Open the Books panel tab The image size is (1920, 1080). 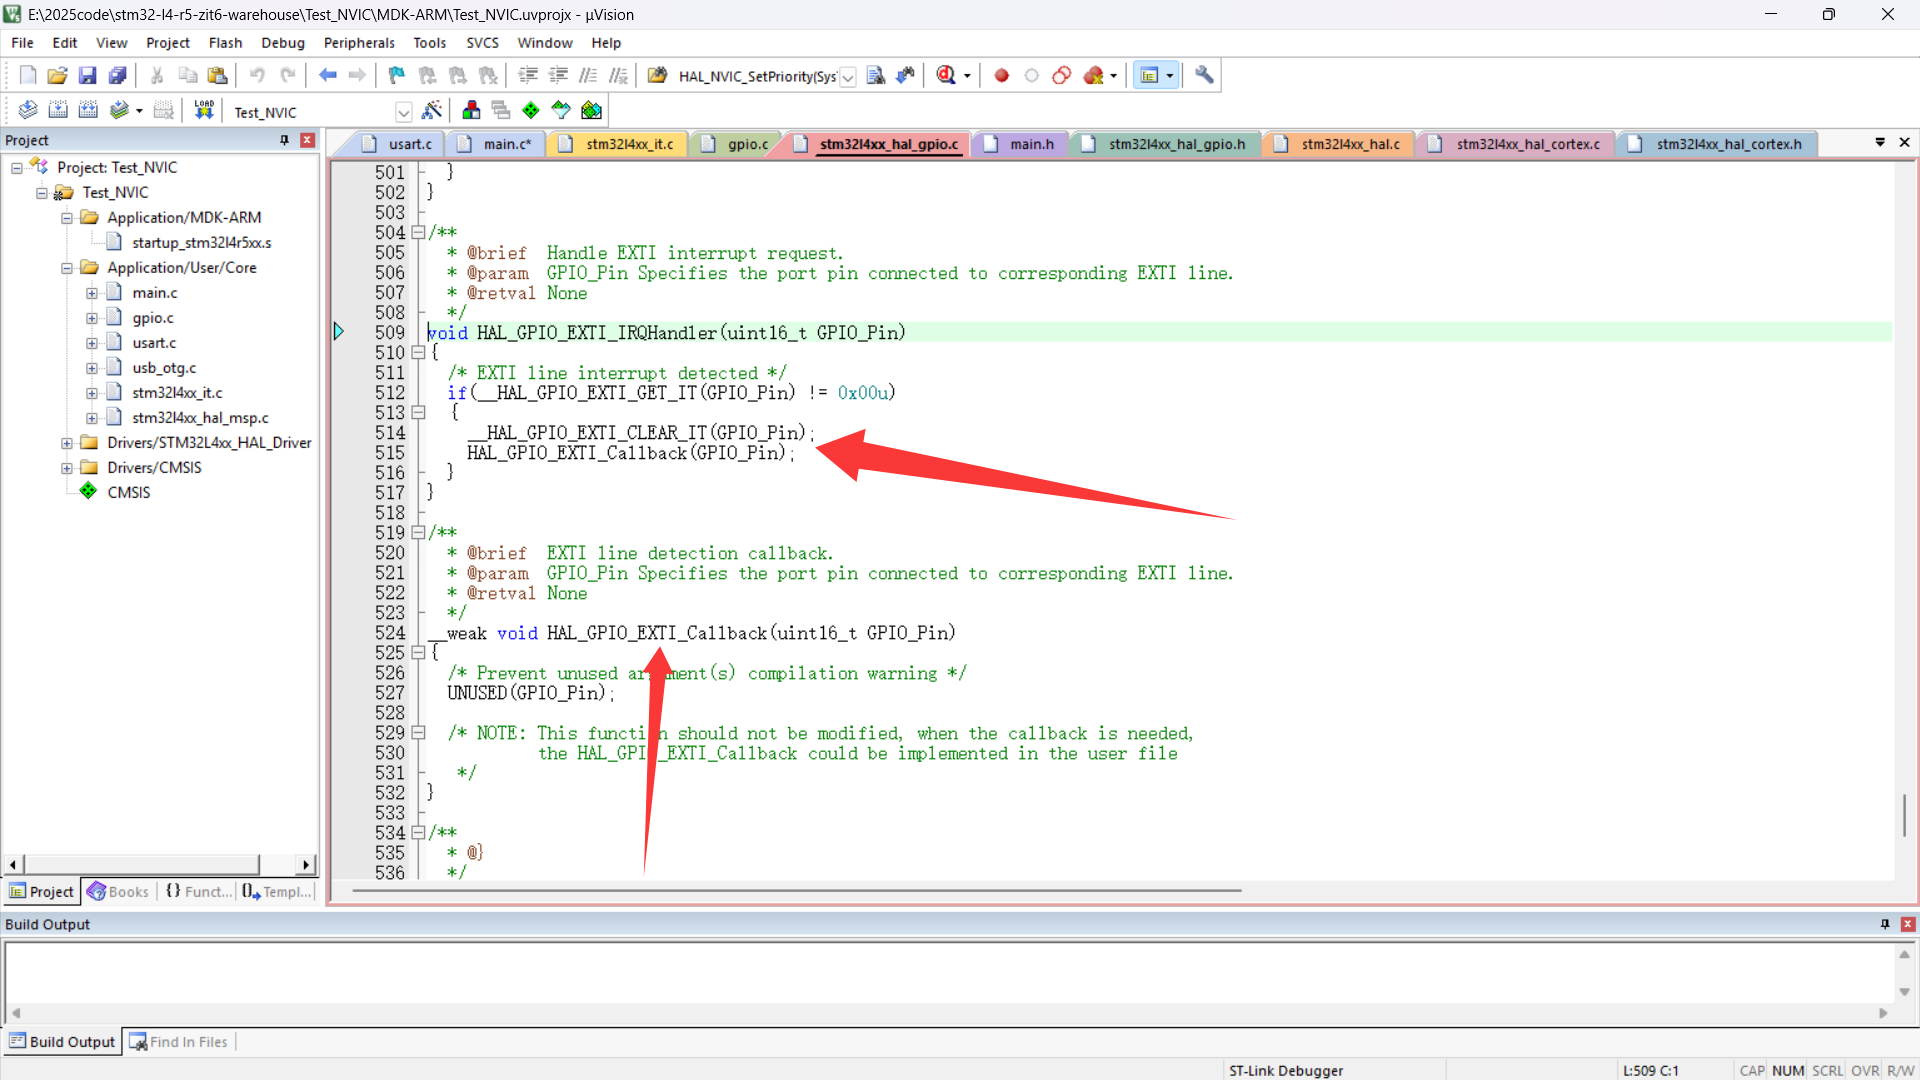(x=118, y=892)
